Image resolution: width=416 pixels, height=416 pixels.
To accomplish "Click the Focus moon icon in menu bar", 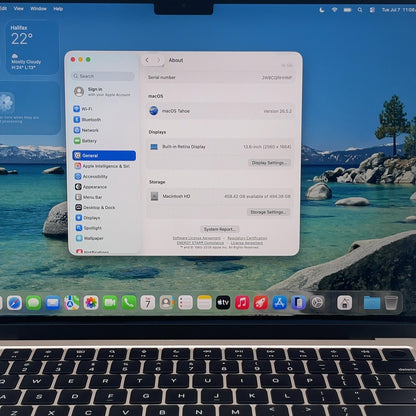I will 322,10.
